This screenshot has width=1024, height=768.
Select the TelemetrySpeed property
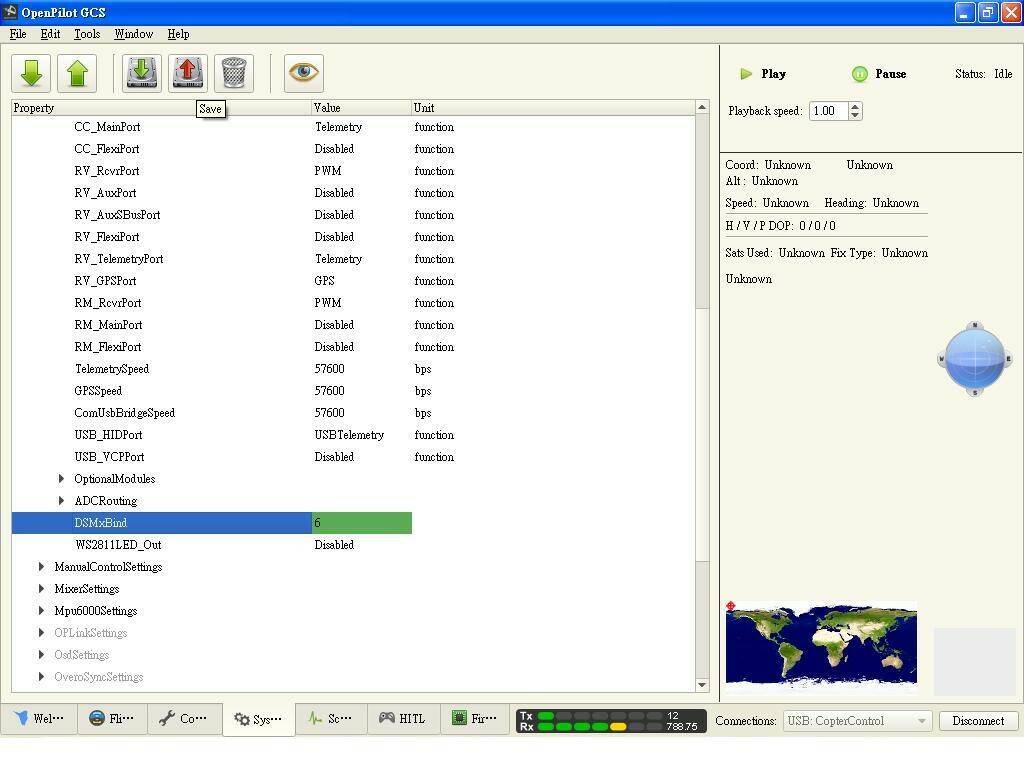(112, 369)
